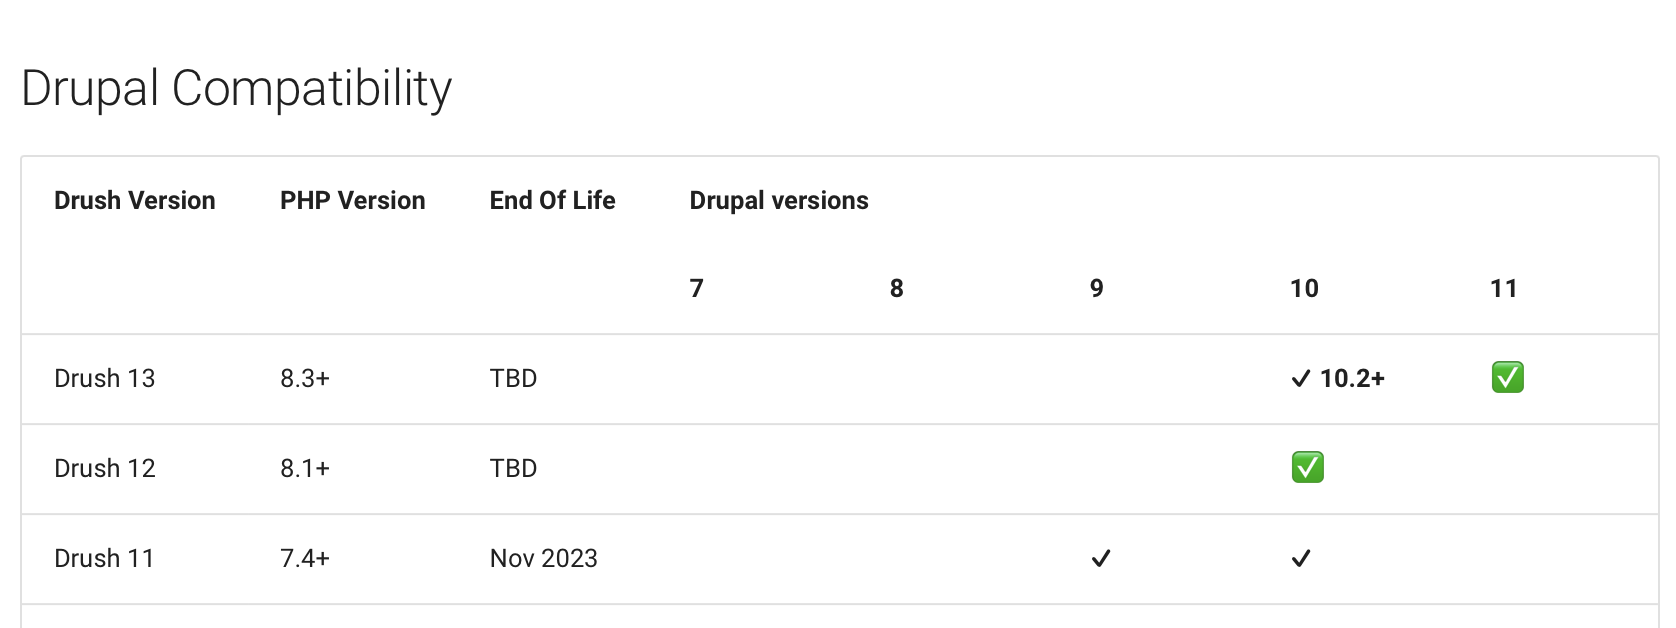This screenshot has width=1676, height=628.
Task: Click the Drupal 10 sub-column header
Action: (1305, 288)
